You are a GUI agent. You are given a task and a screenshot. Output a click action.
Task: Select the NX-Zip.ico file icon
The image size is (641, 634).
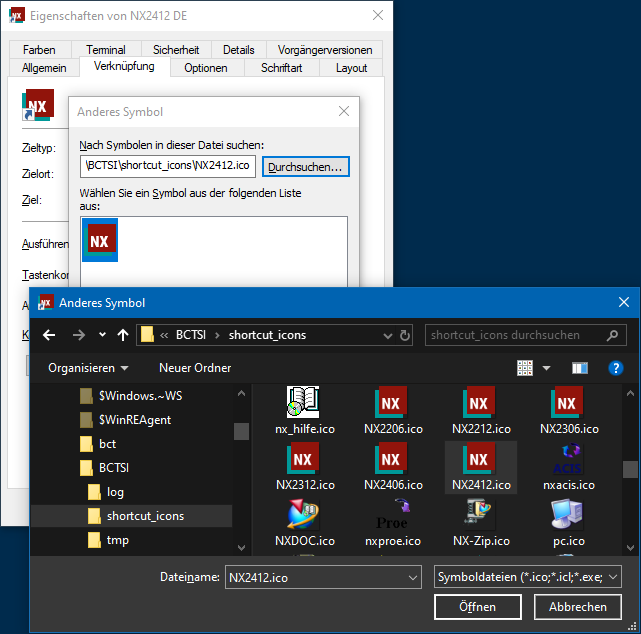coord(479,514)
